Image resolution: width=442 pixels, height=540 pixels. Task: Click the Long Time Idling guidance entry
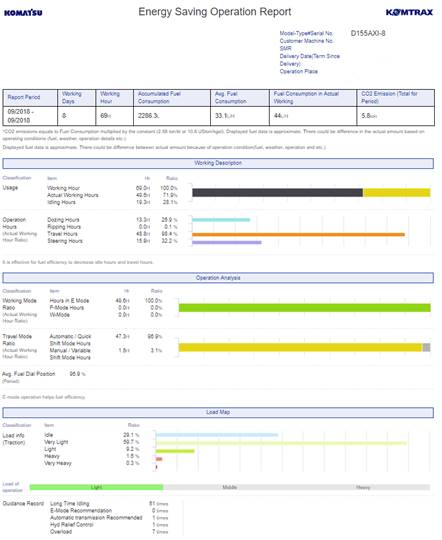click(70, 503)
